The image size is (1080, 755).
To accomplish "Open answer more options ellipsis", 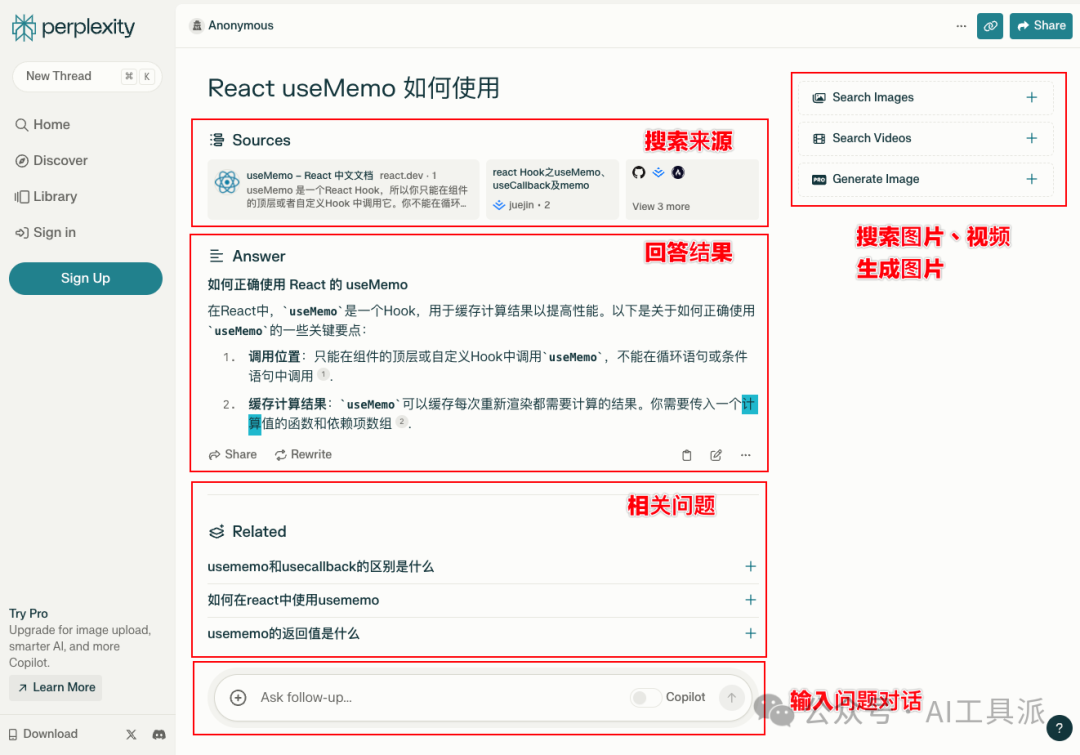I will [x=745, y=455].
